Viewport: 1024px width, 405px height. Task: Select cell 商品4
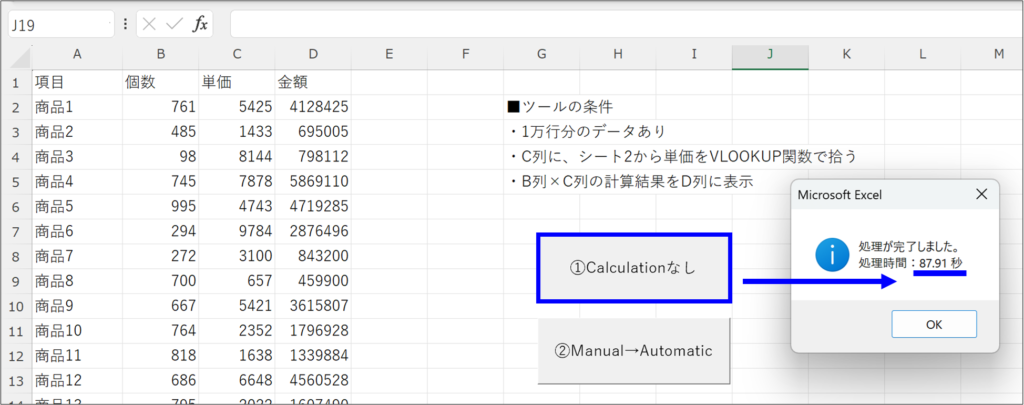click(x=77, y=182)
